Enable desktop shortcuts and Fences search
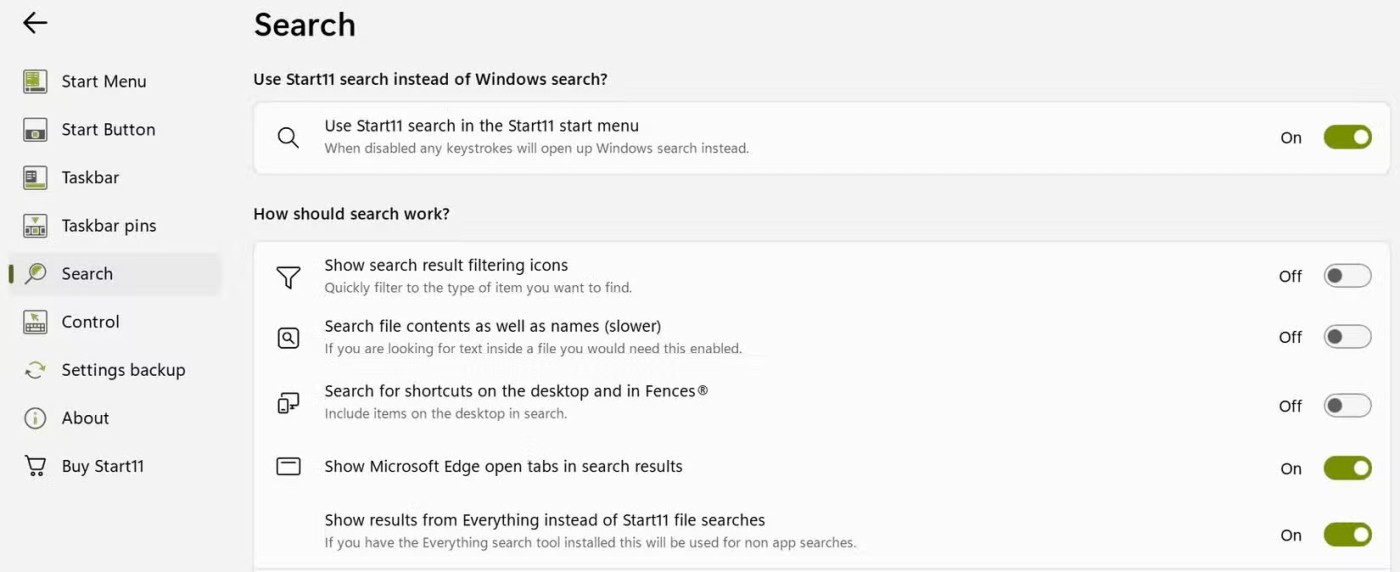This screenshot has height=572, width=1400. click(x=1347, y=405)
